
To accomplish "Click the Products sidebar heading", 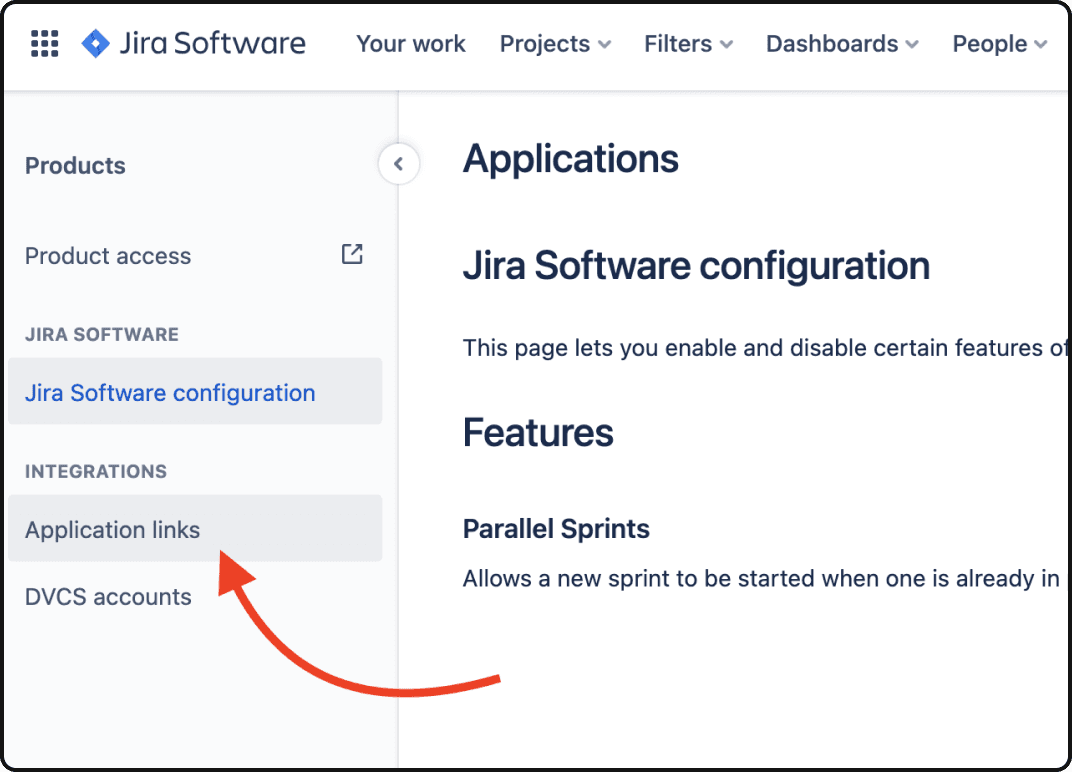I will coord(75,165).
